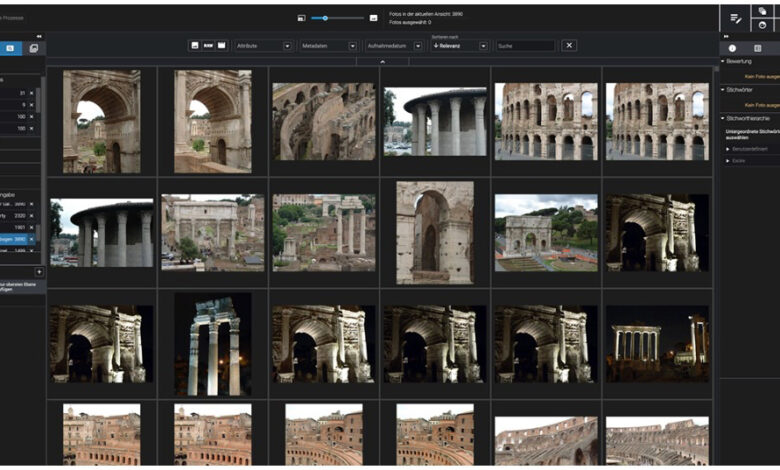
Task: Open the info tab icon in right panel
Action: (x=732, y=48)
